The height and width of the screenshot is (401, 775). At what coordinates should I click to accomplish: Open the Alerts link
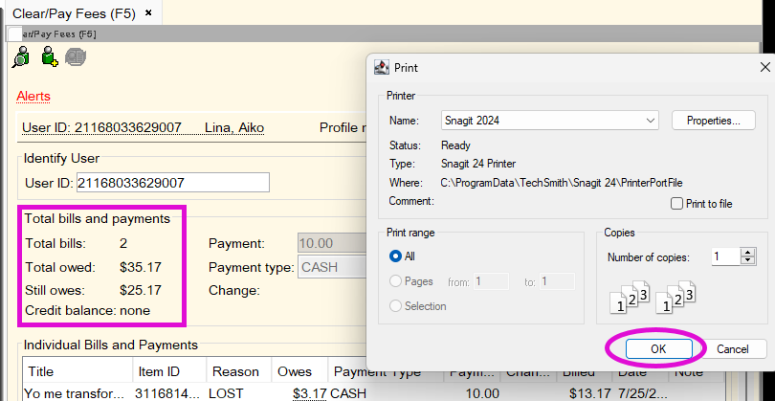(x=34, y=95)
